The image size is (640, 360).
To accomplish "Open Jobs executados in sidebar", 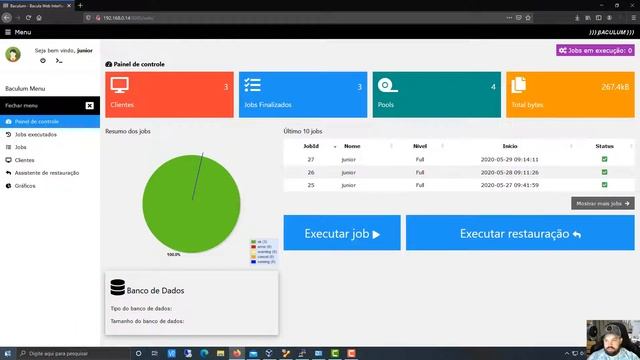I will point(50,134).
